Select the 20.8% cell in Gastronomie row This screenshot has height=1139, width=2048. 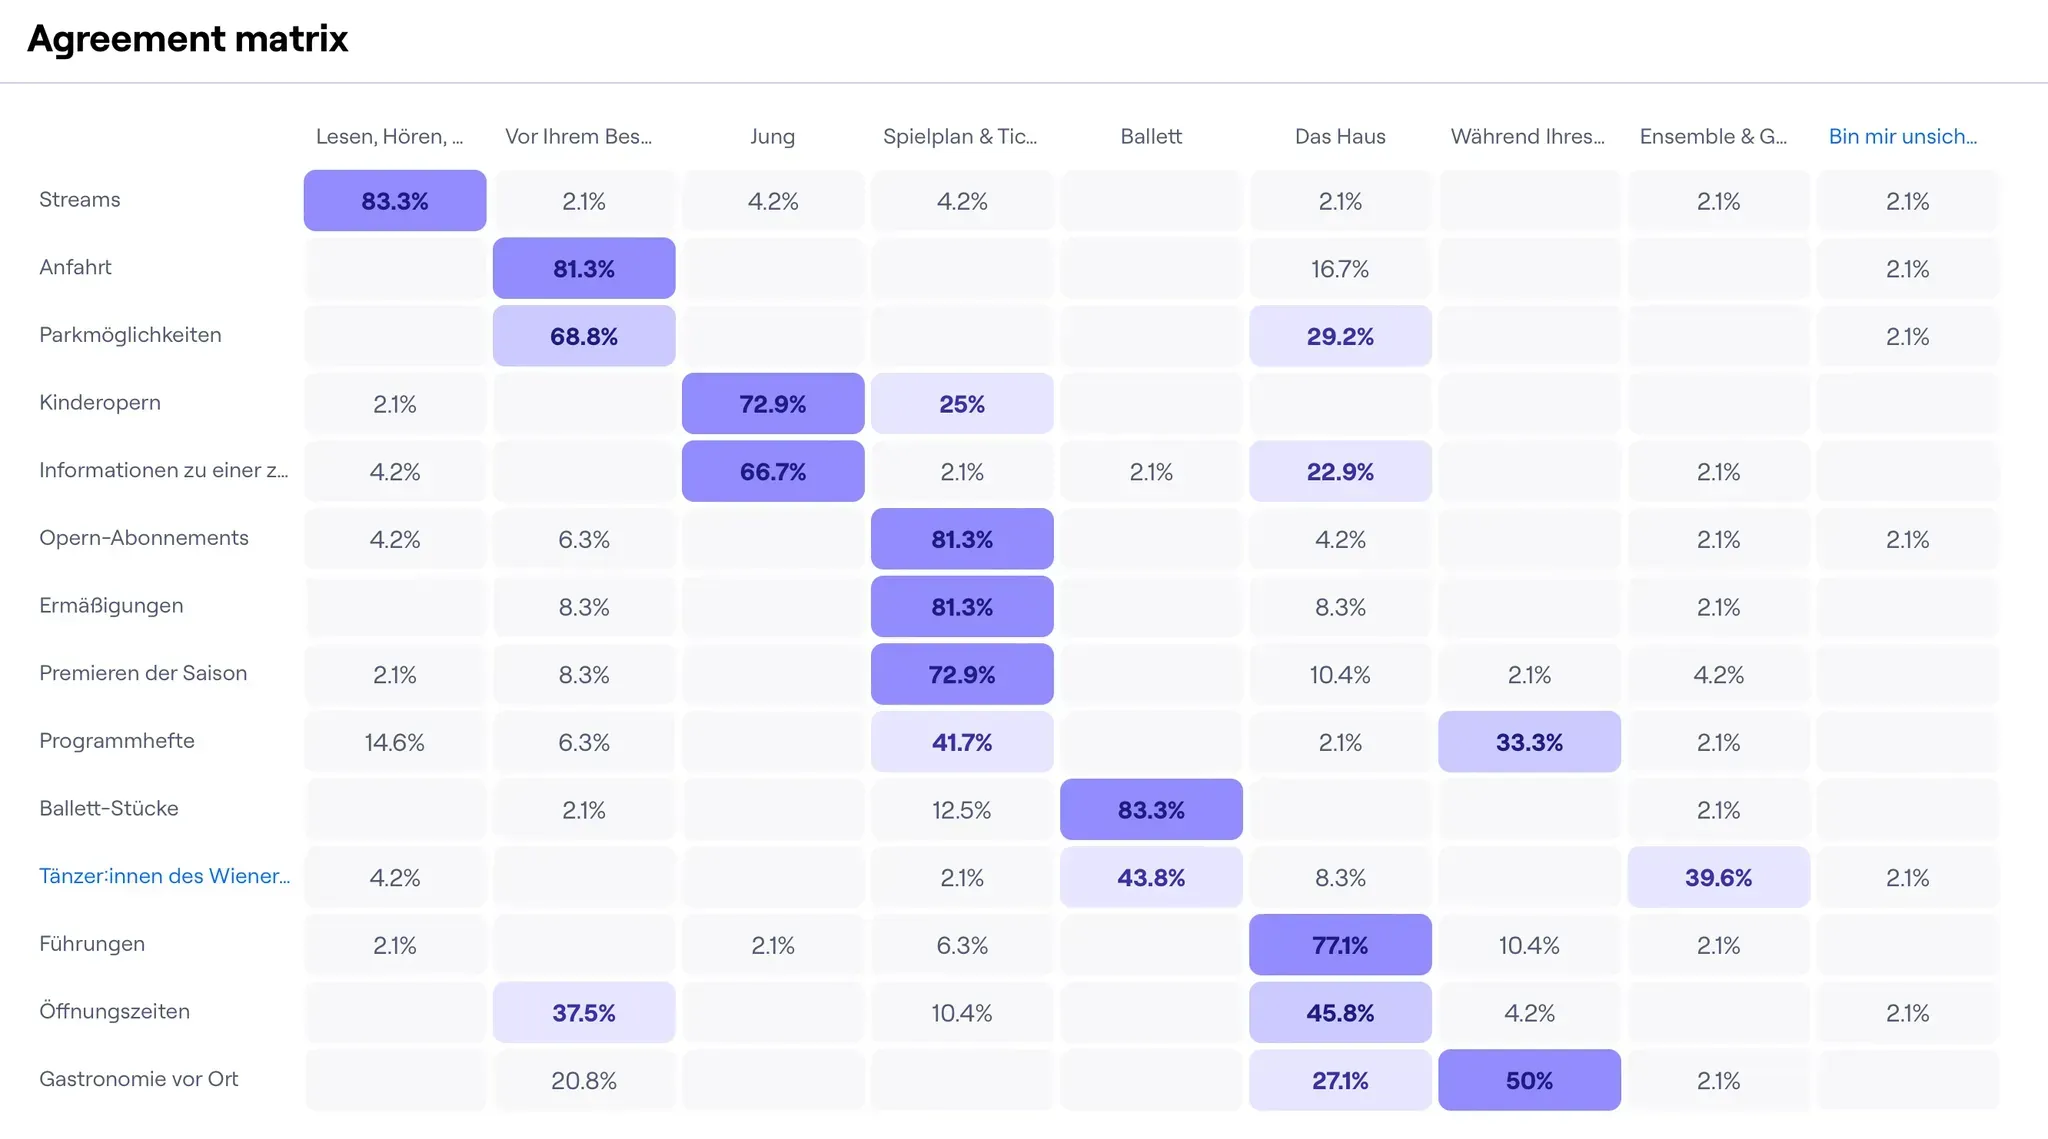[x=584, y=1080]
